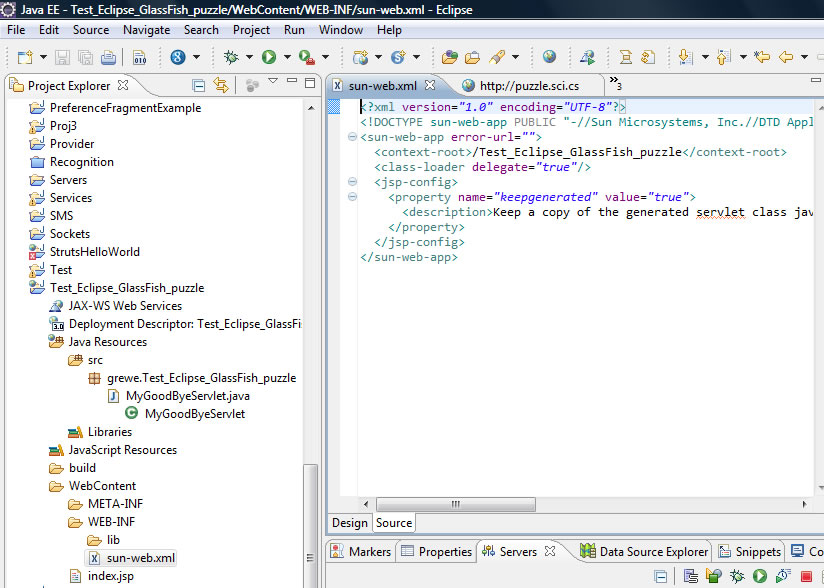Viewport: 824px width, 588px height.
Task: Switch to the Source tab of the editor
Action: tap(394, 522)
